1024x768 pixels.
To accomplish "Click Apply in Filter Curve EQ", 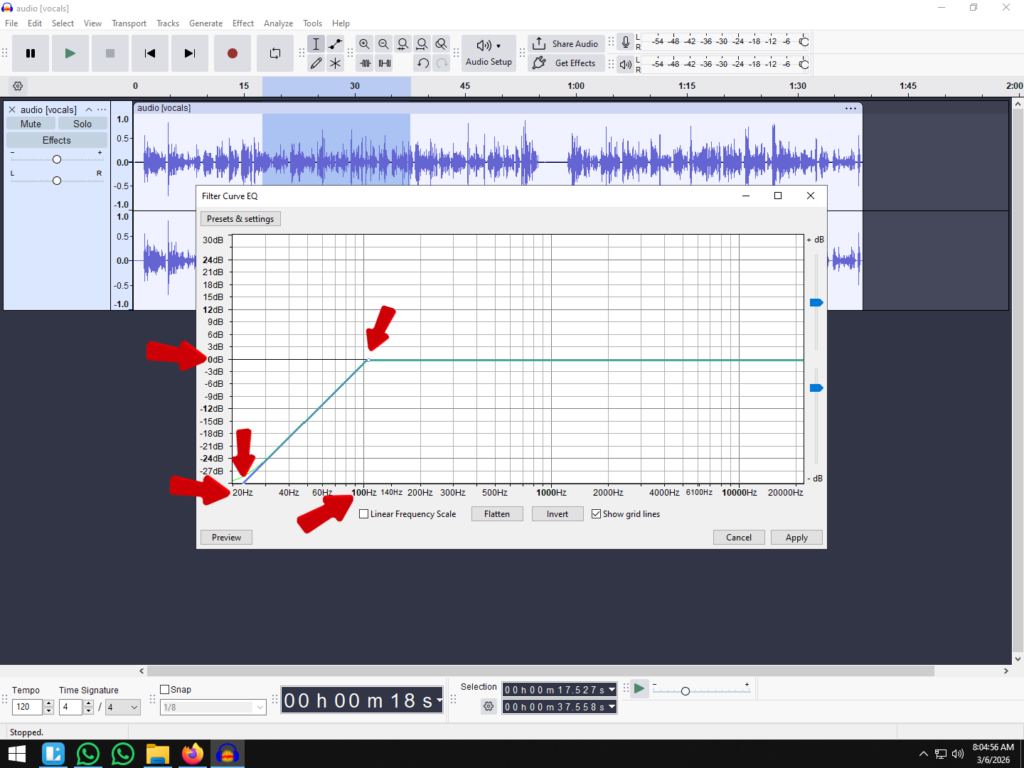I will point(796,537).
